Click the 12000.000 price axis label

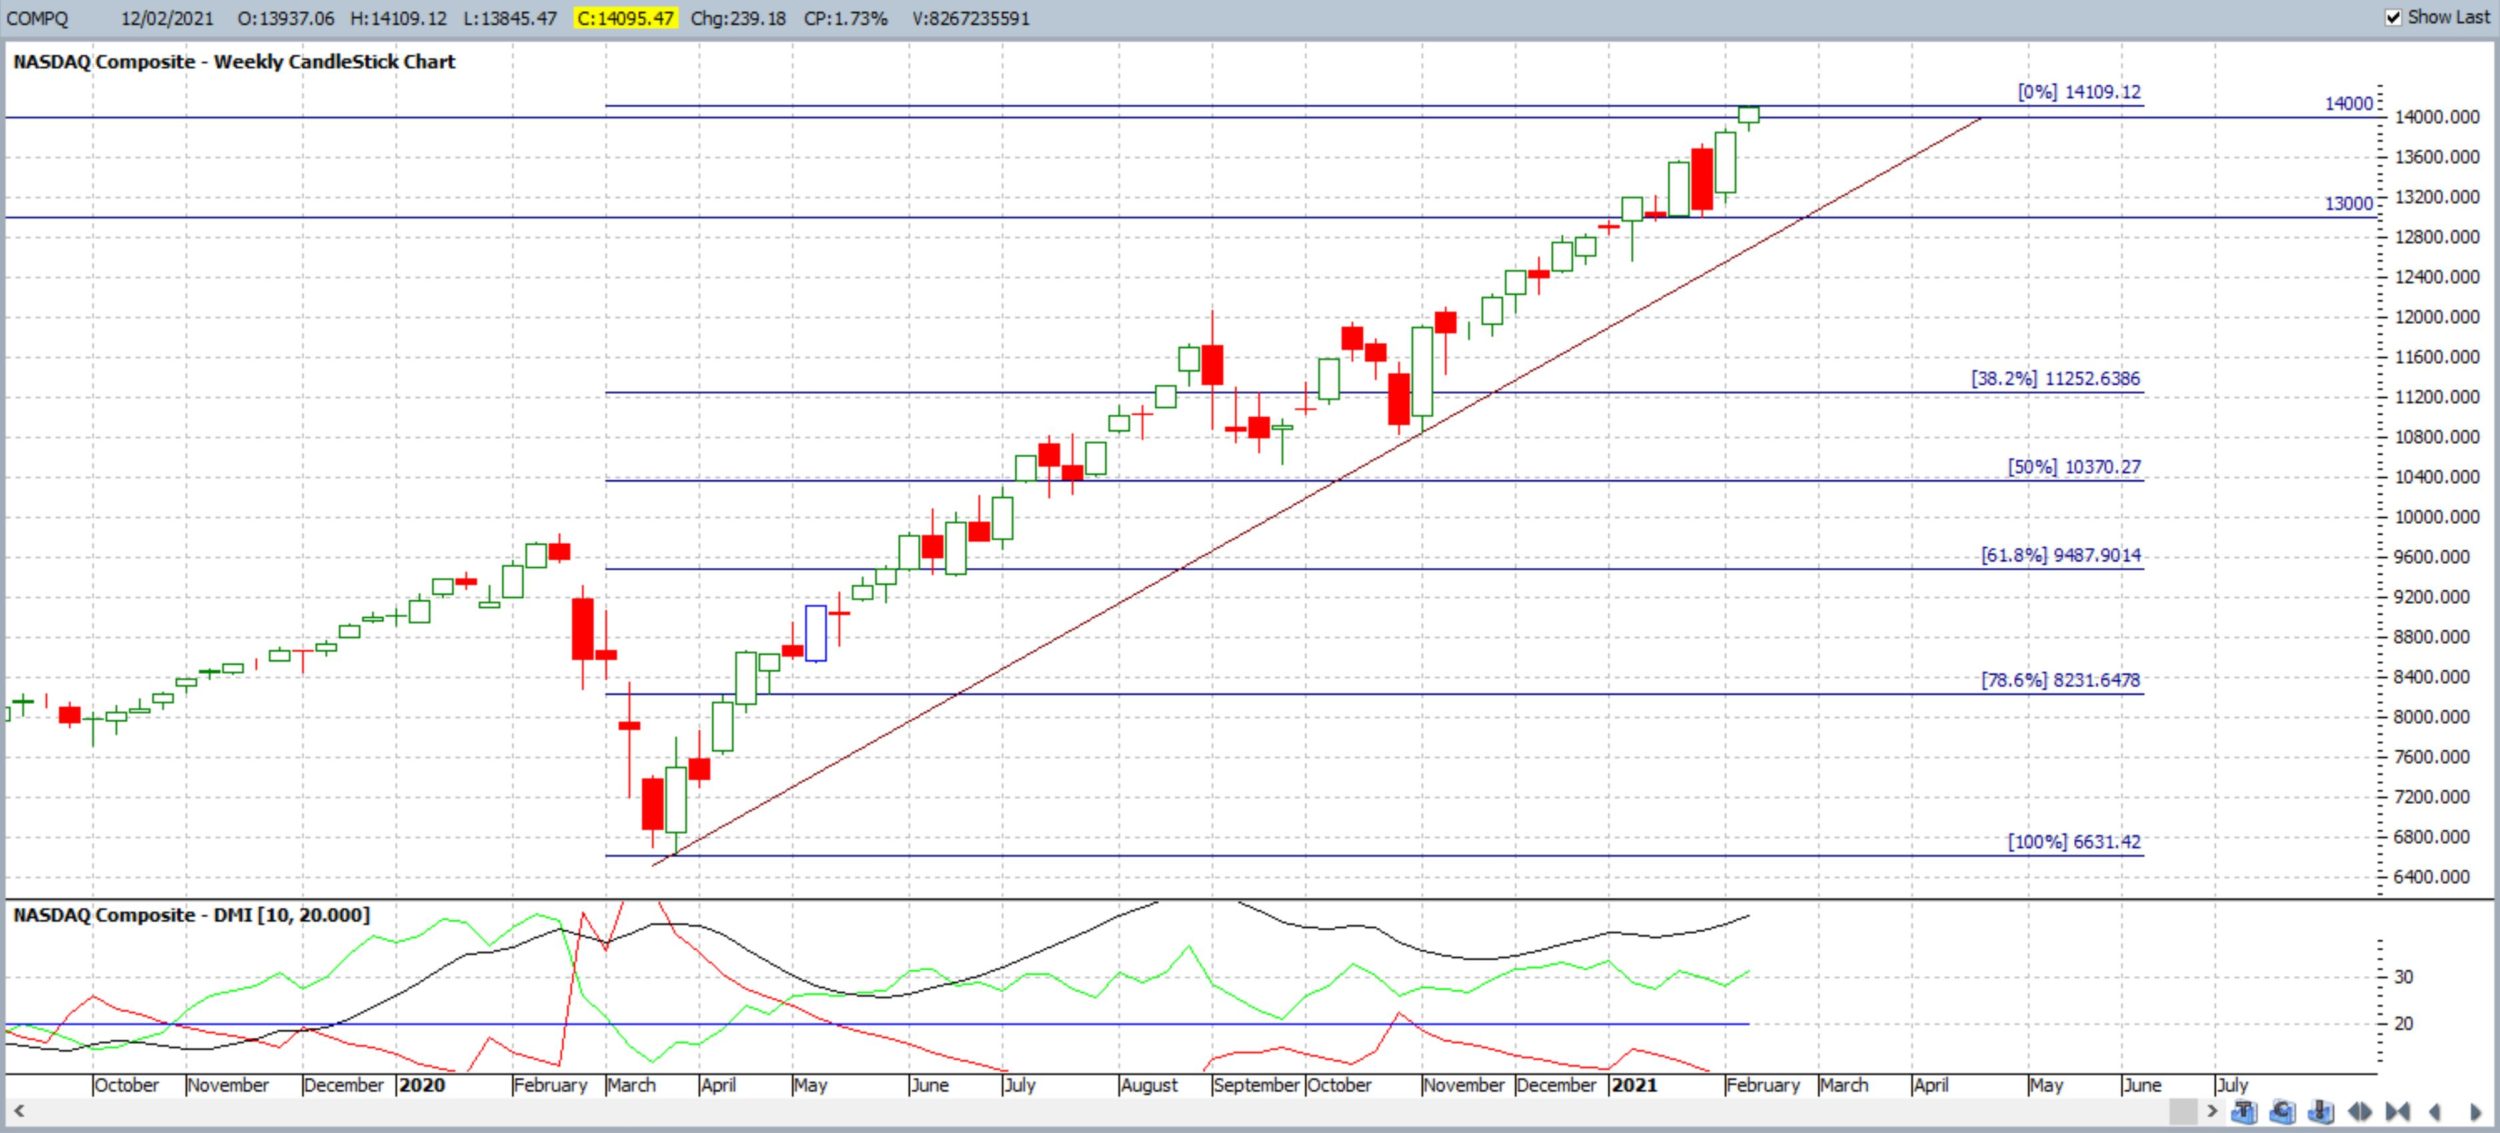click(x=2437, y=316)
